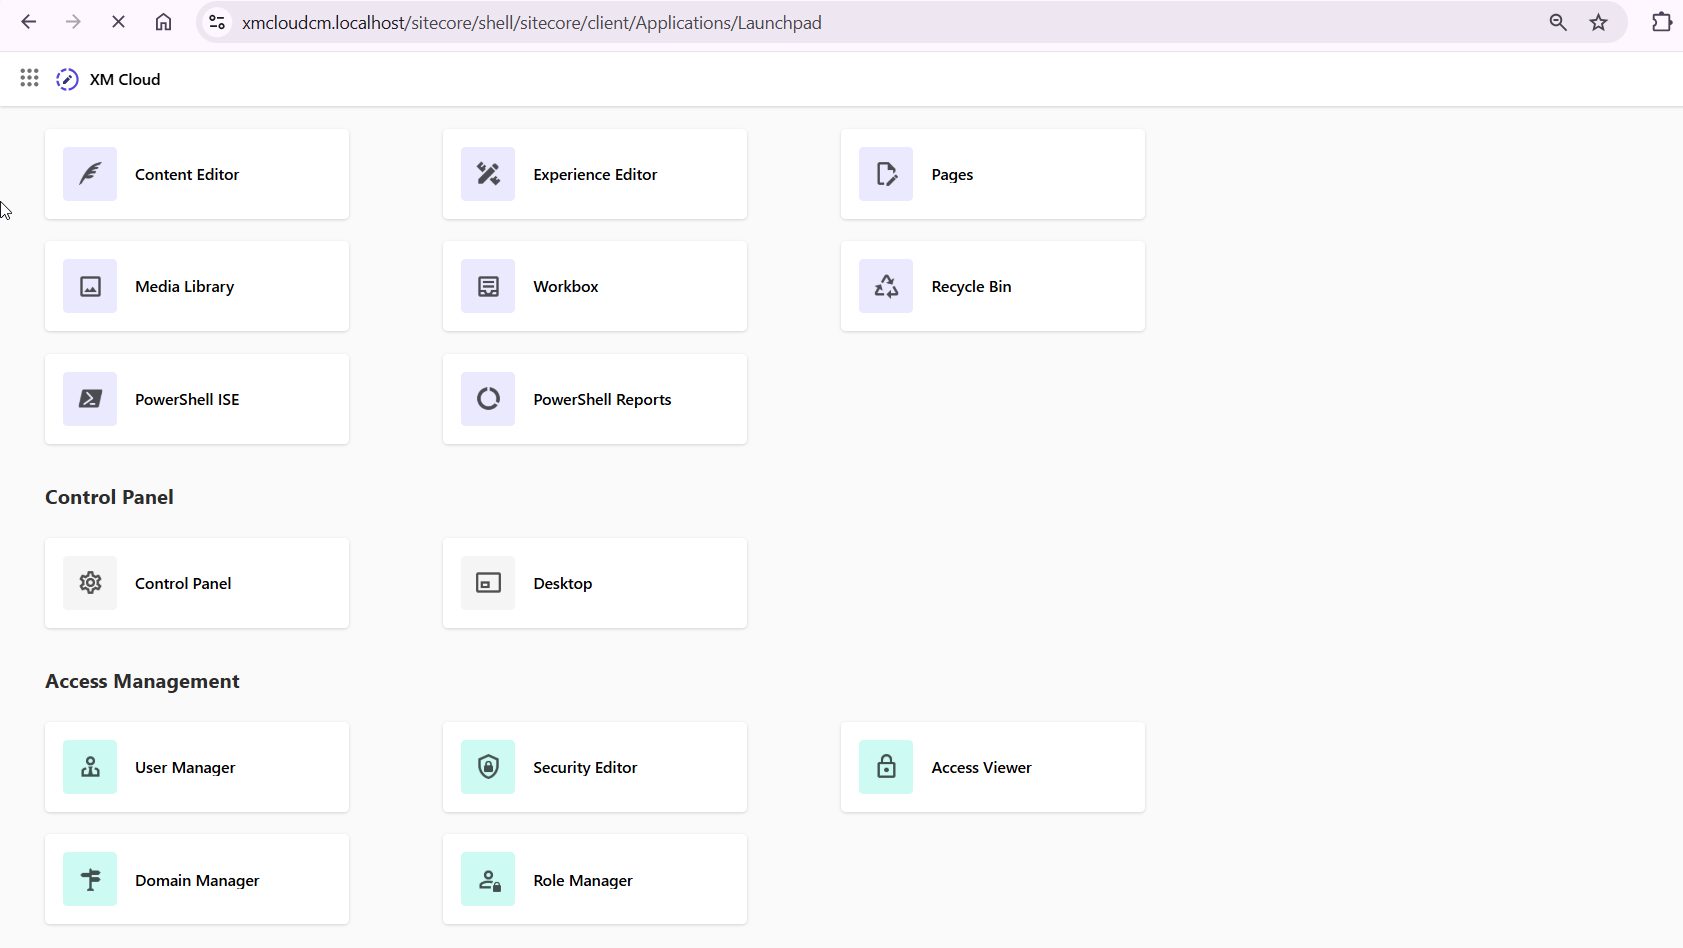
Task: Go back in the browser
Action: click(29, 22)
